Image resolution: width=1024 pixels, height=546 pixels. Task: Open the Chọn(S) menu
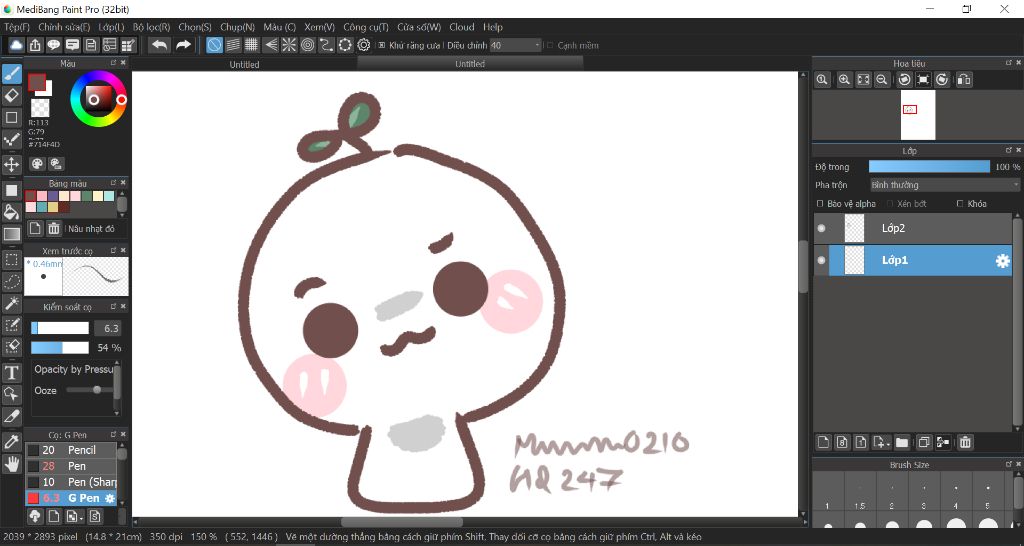click(x=195, y=27)
